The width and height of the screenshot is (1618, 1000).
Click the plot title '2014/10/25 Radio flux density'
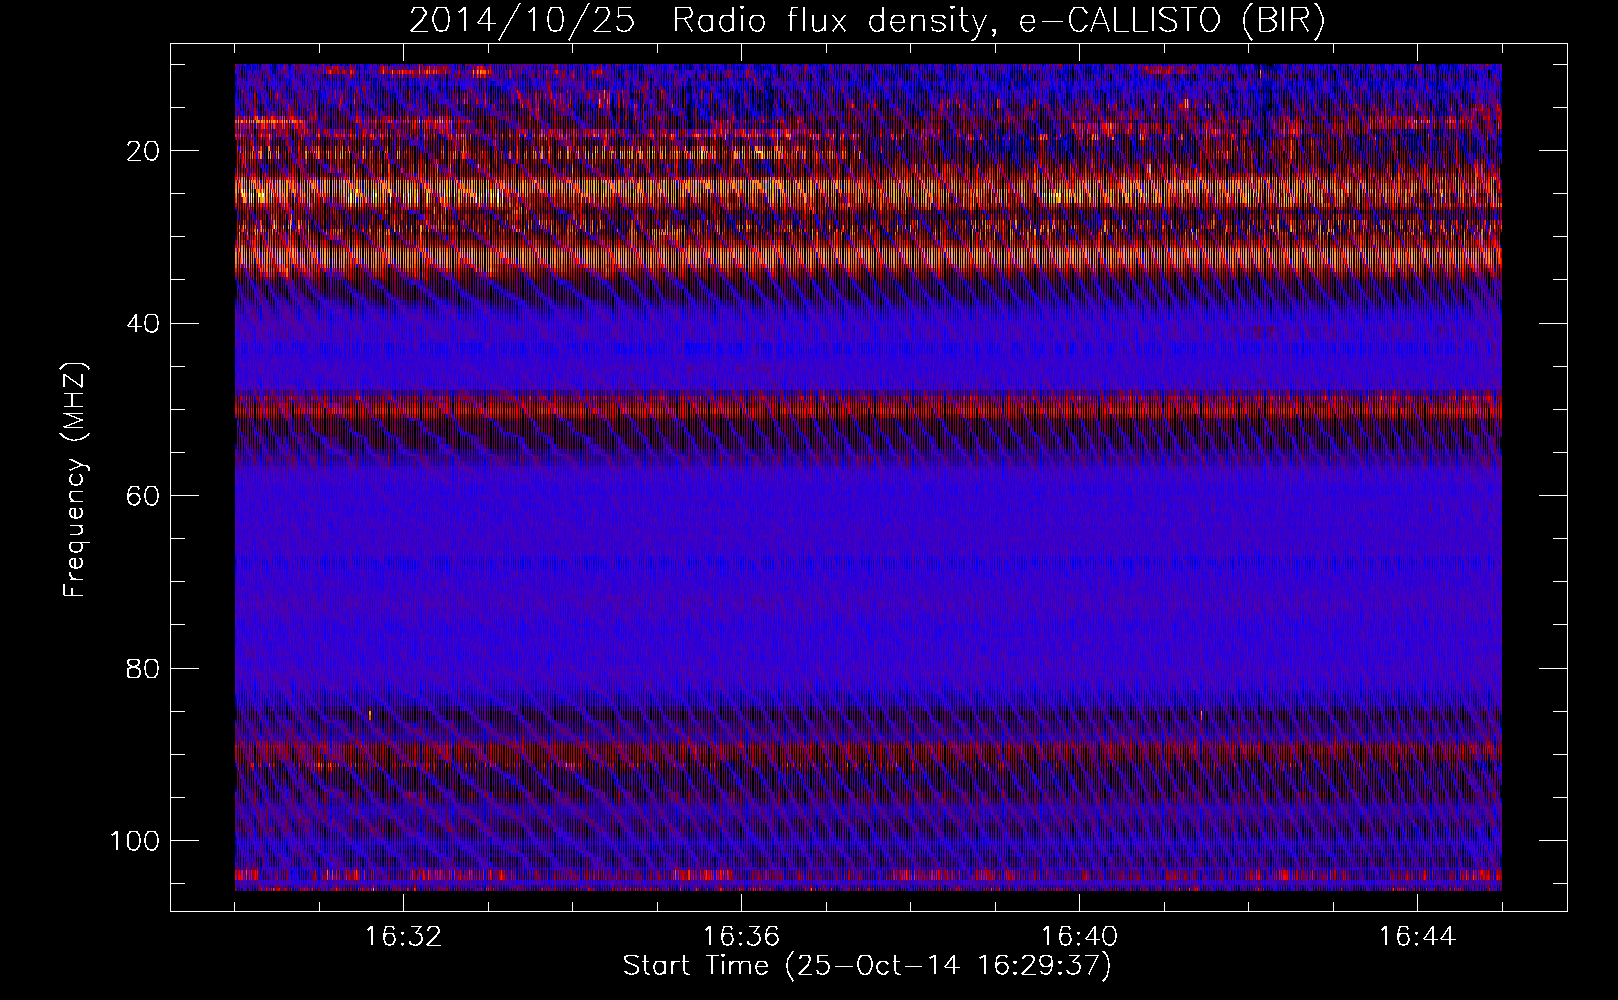[x=867, y=21]
